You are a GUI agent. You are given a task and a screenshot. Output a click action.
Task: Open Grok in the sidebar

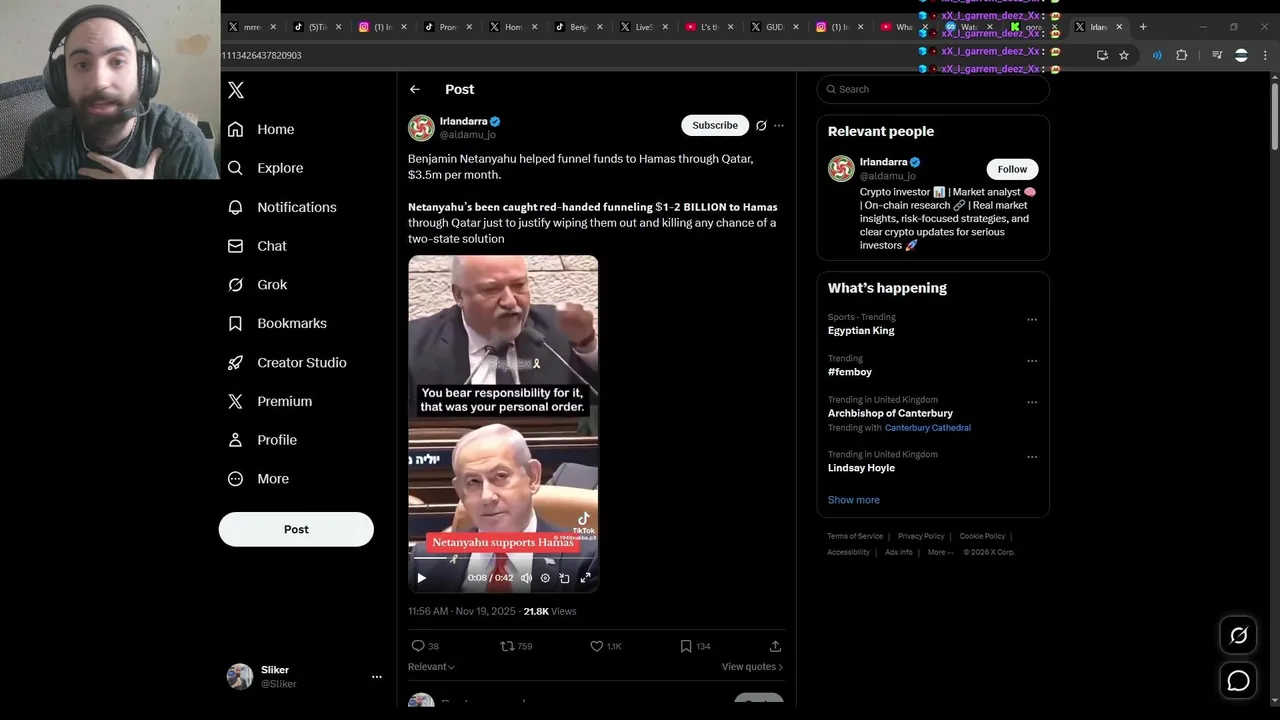[x=258, y=285]
